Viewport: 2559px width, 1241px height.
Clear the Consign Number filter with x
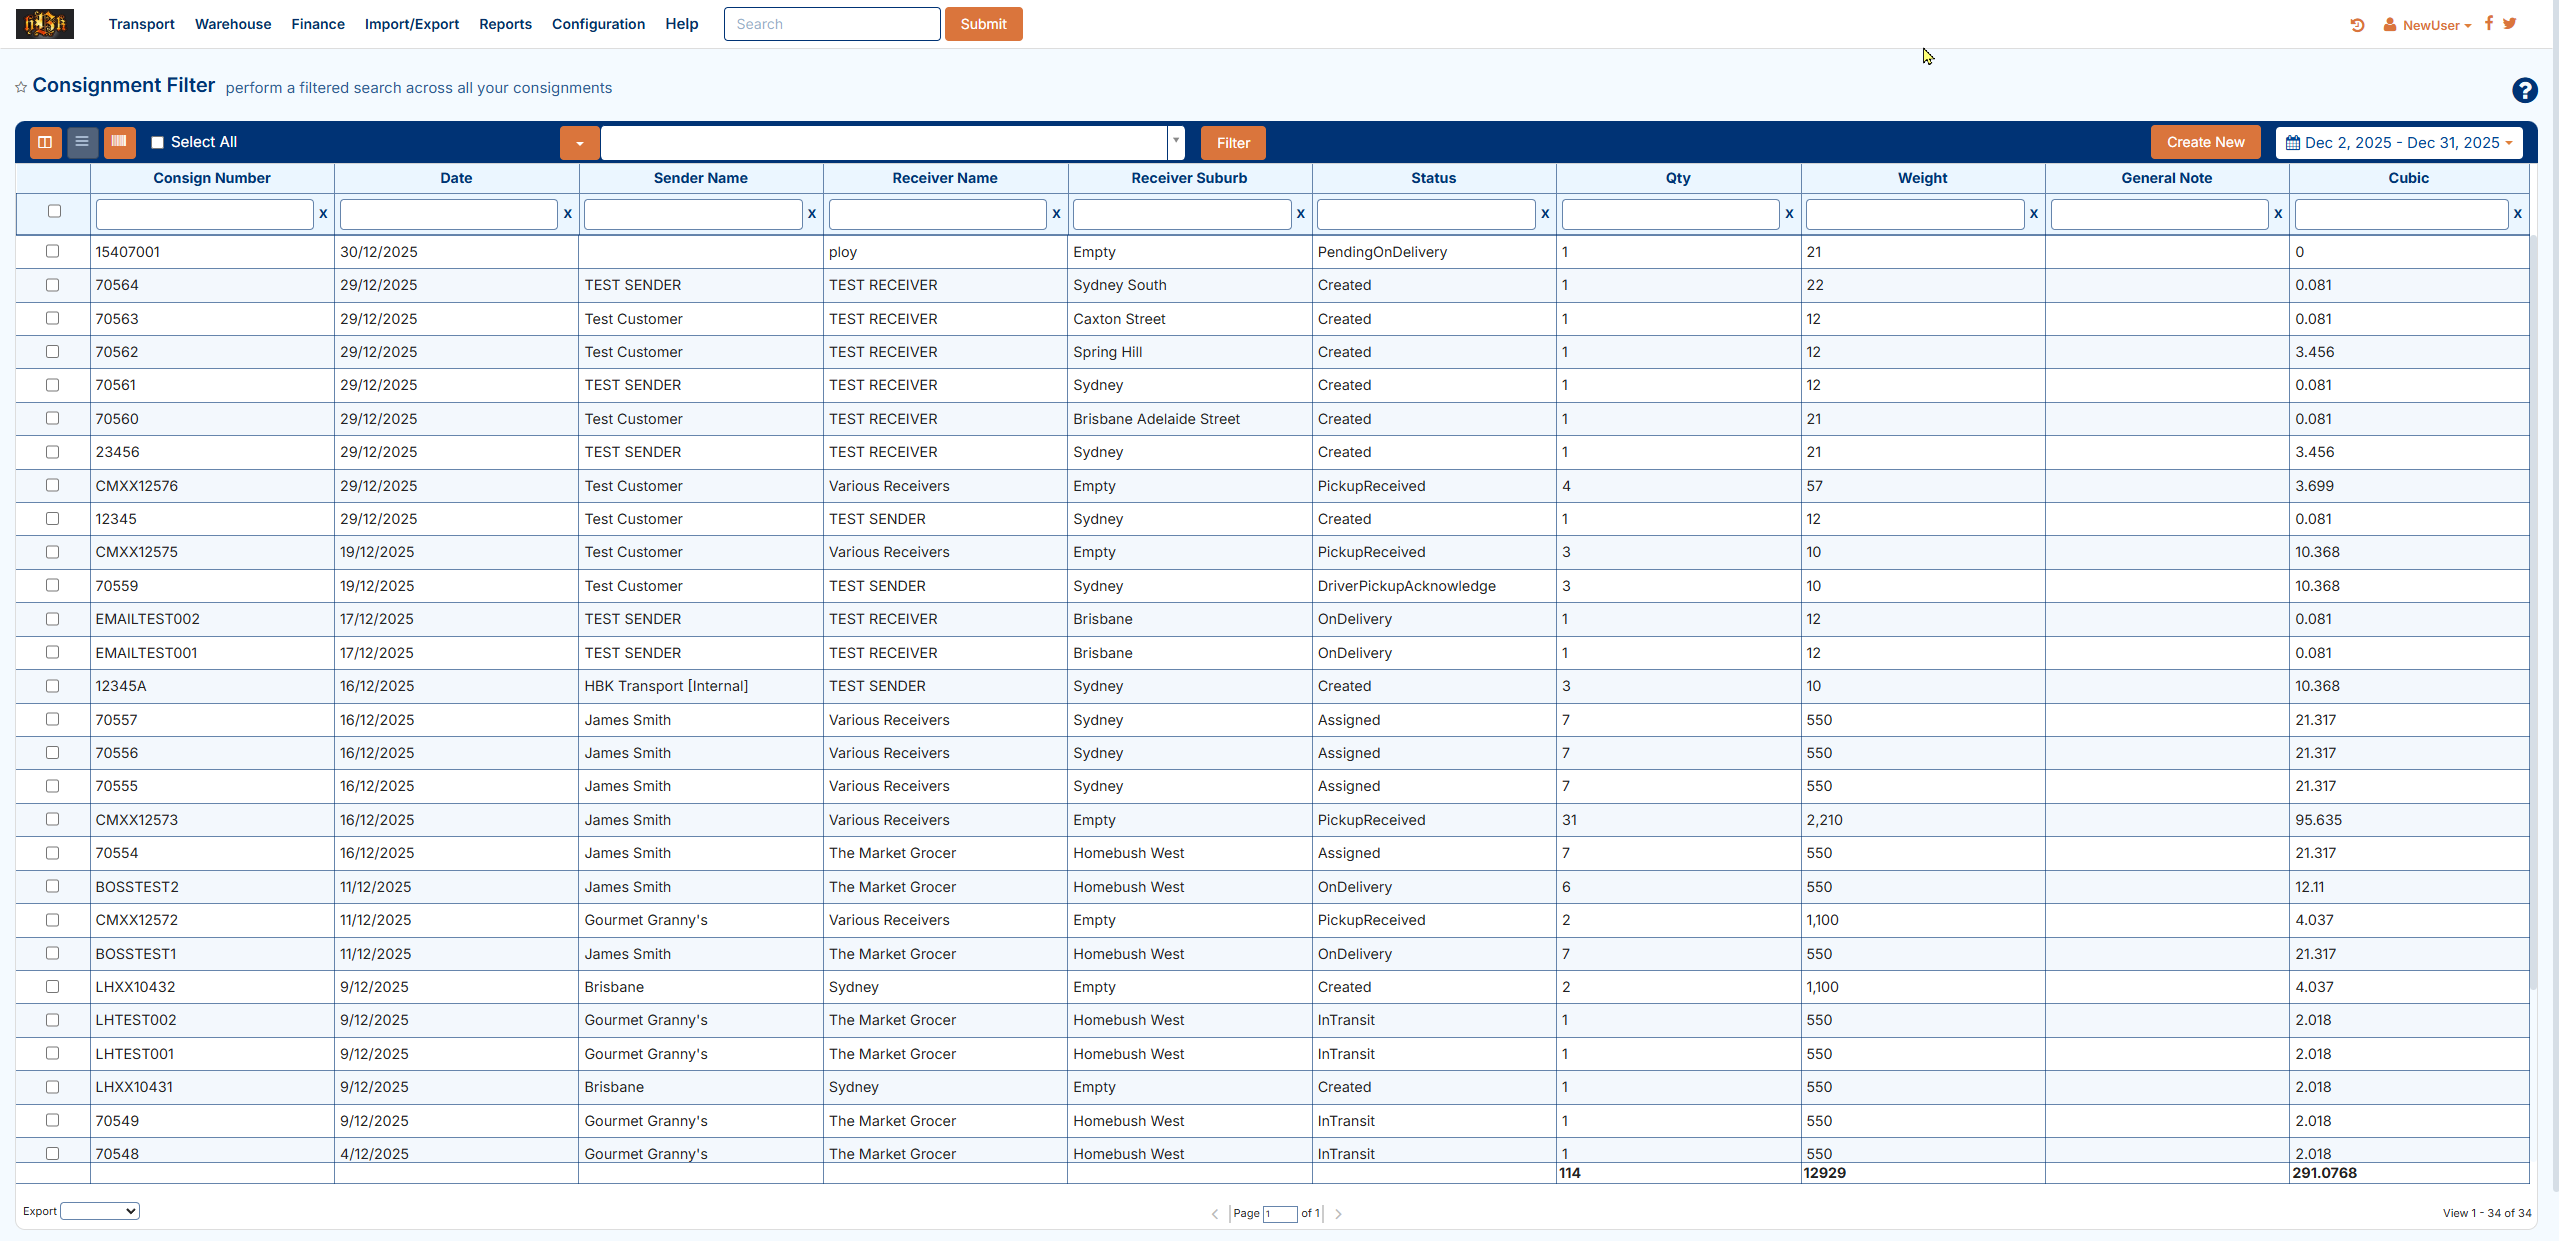pyautogui.click(x=323, y=214)
